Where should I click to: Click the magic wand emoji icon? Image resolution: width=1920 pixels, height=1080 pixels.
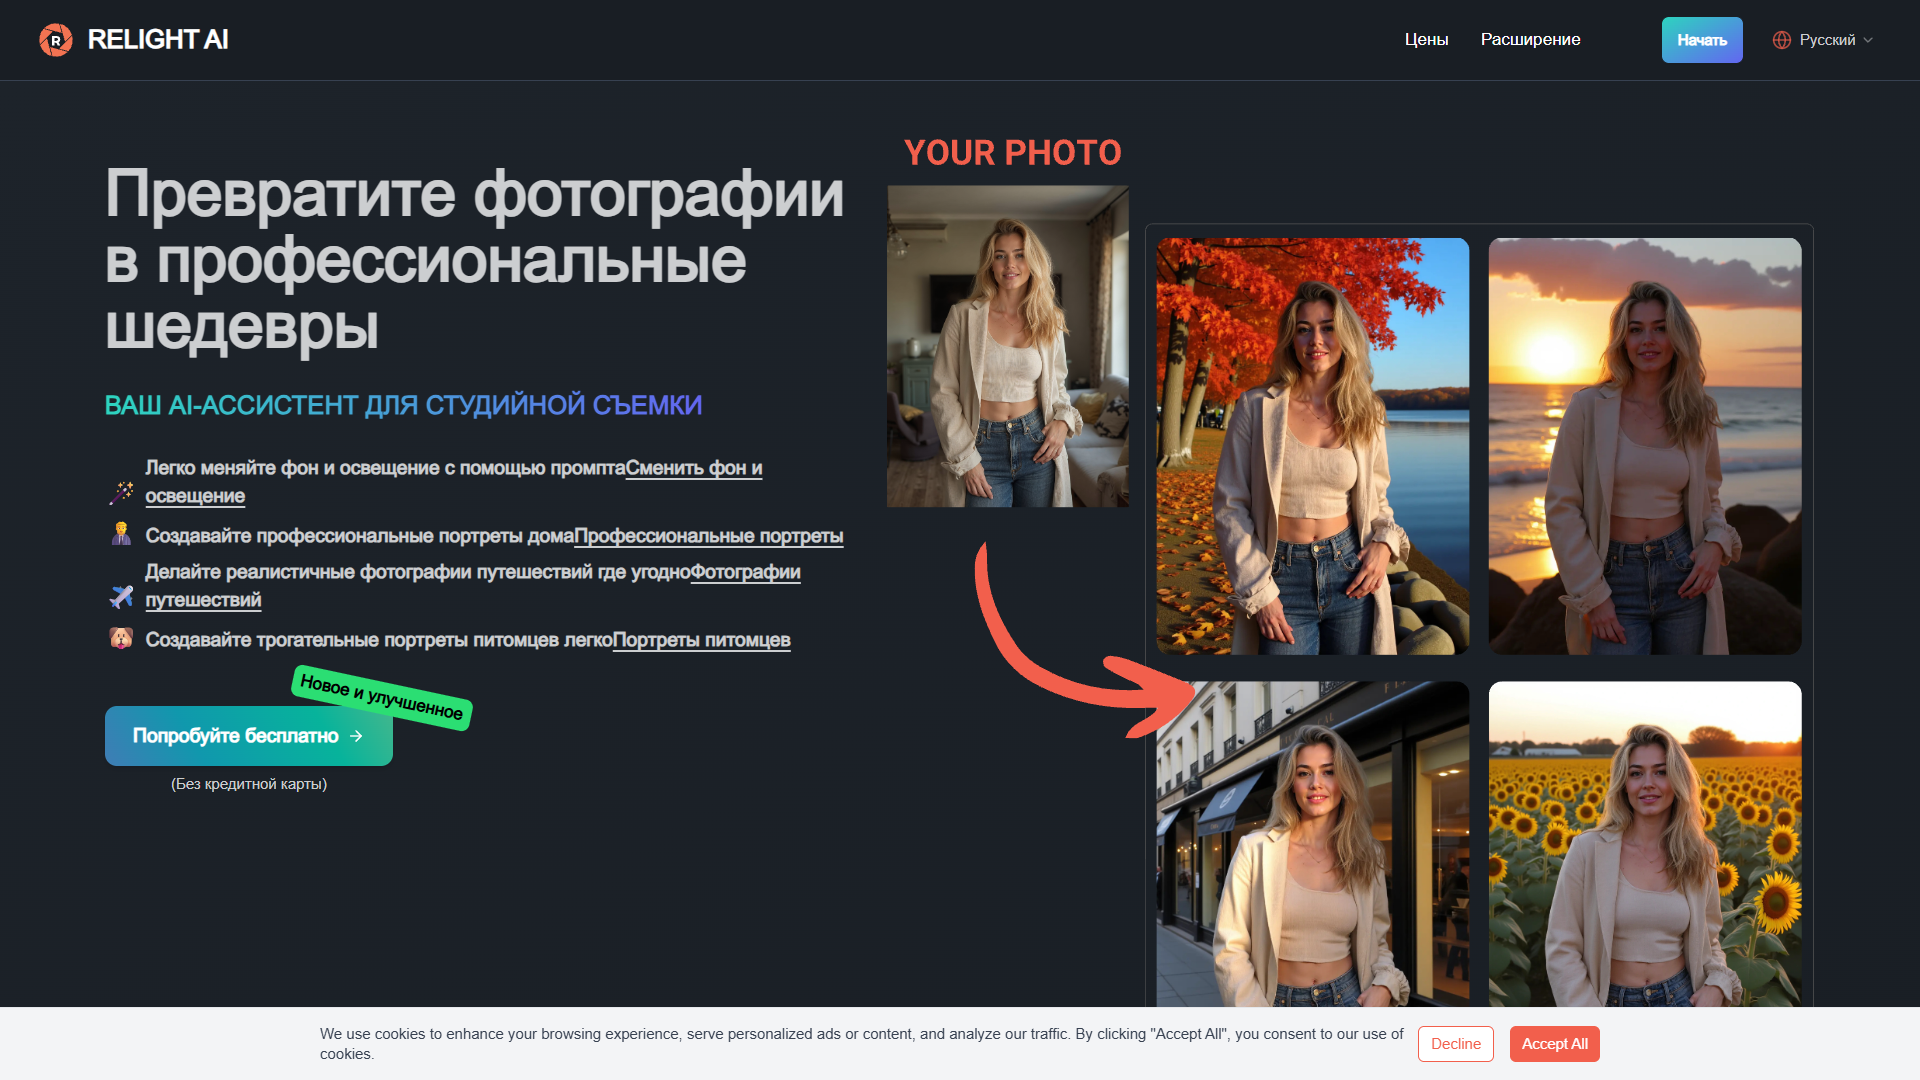coord(121,493)
